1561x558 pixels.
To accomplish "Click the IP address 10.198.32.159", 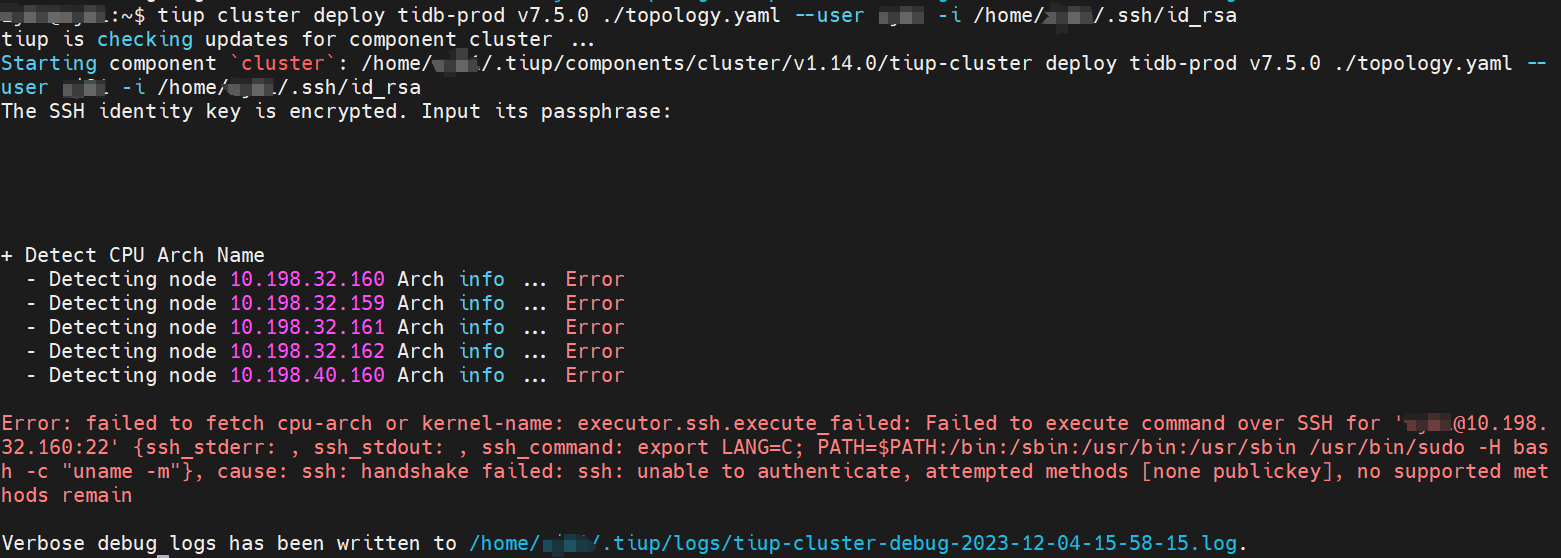I will (x=307, y=303).
